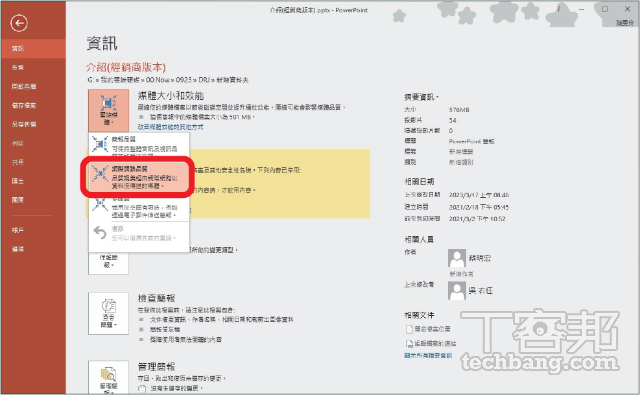Screen dimensions: 640x395
Task: Click 新增作者 (Add an author)
Action: 462,274
